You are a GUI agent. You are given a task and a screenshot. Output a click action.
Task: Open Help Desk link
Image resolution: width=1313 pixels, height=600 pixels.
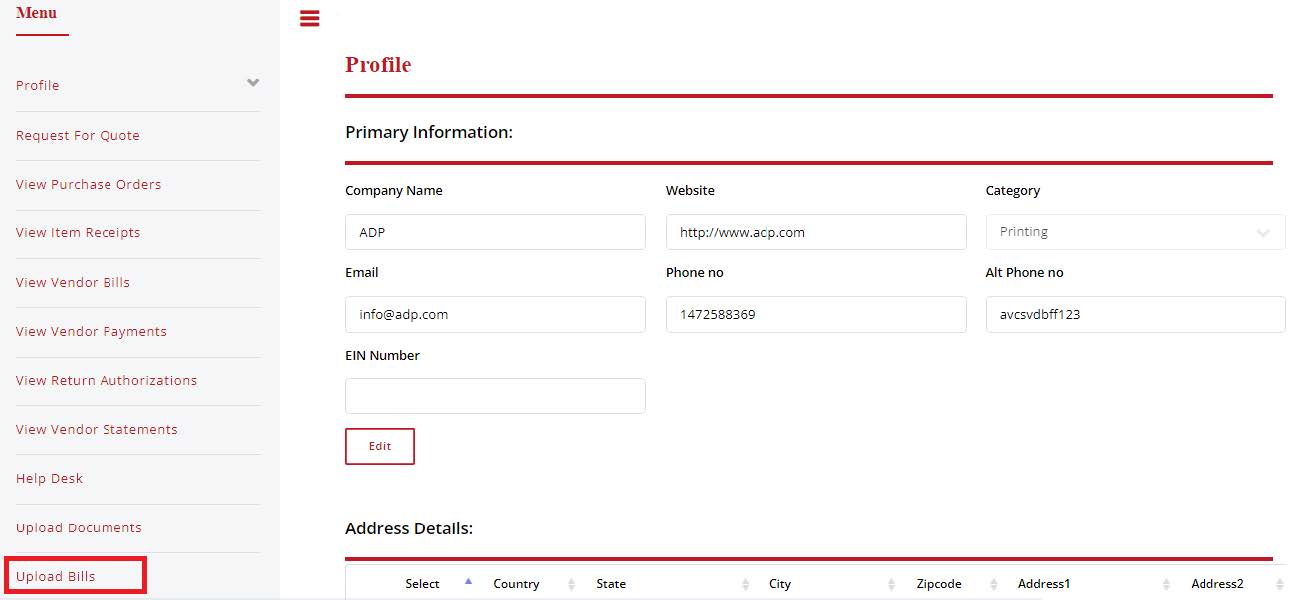click(50, 479)
